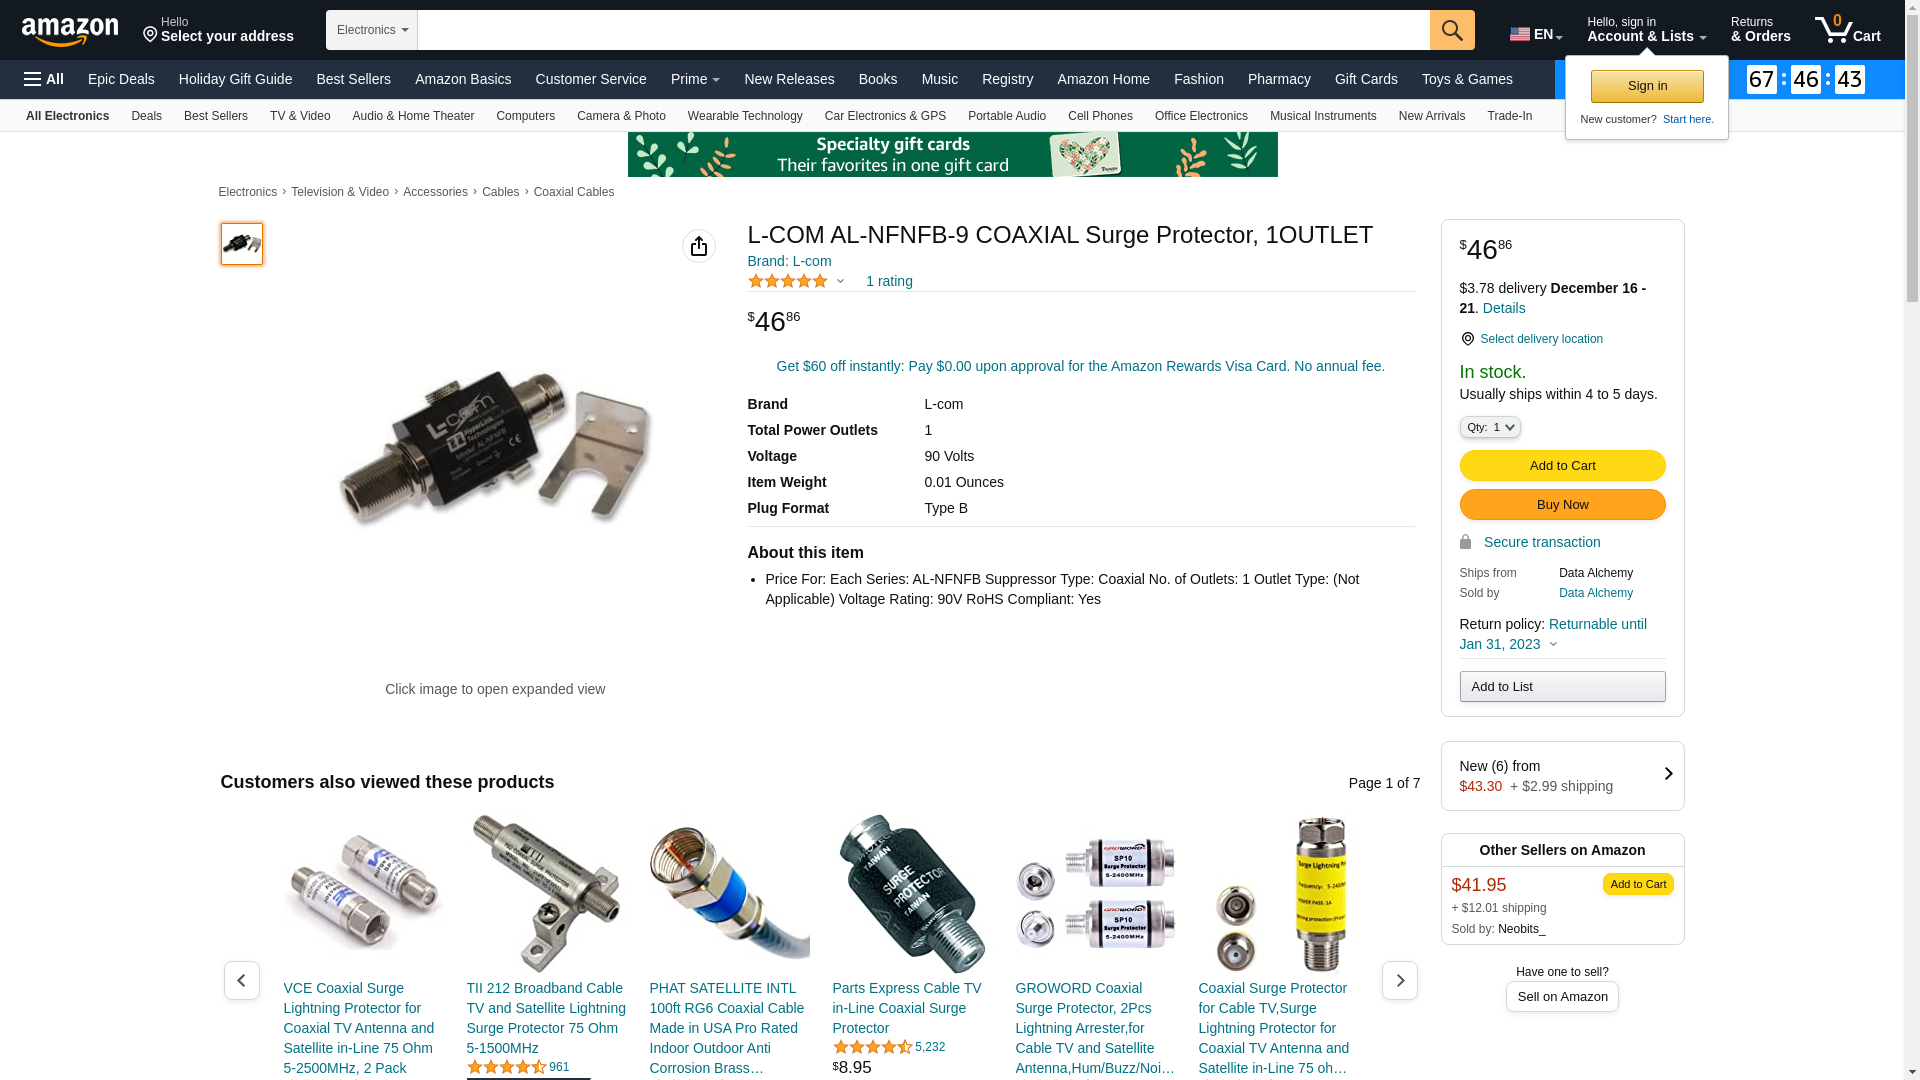Expand the Electronics search category dropdown

(x=372, y=30)
